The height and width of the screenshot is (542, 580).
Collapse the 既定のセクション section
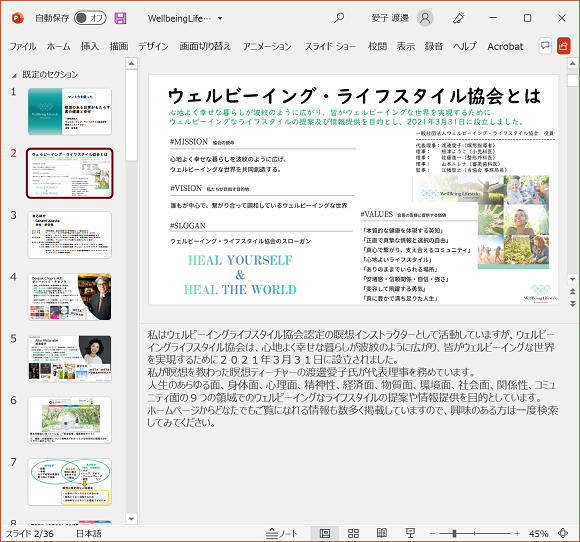tap(14, 75)
